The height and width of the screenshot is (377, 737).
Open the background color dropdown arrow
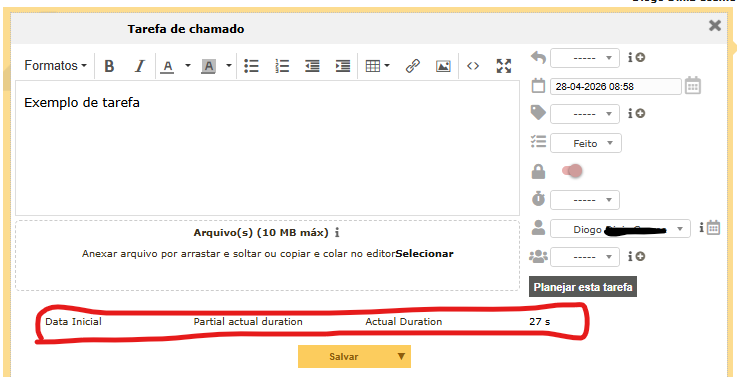(228, 66)
